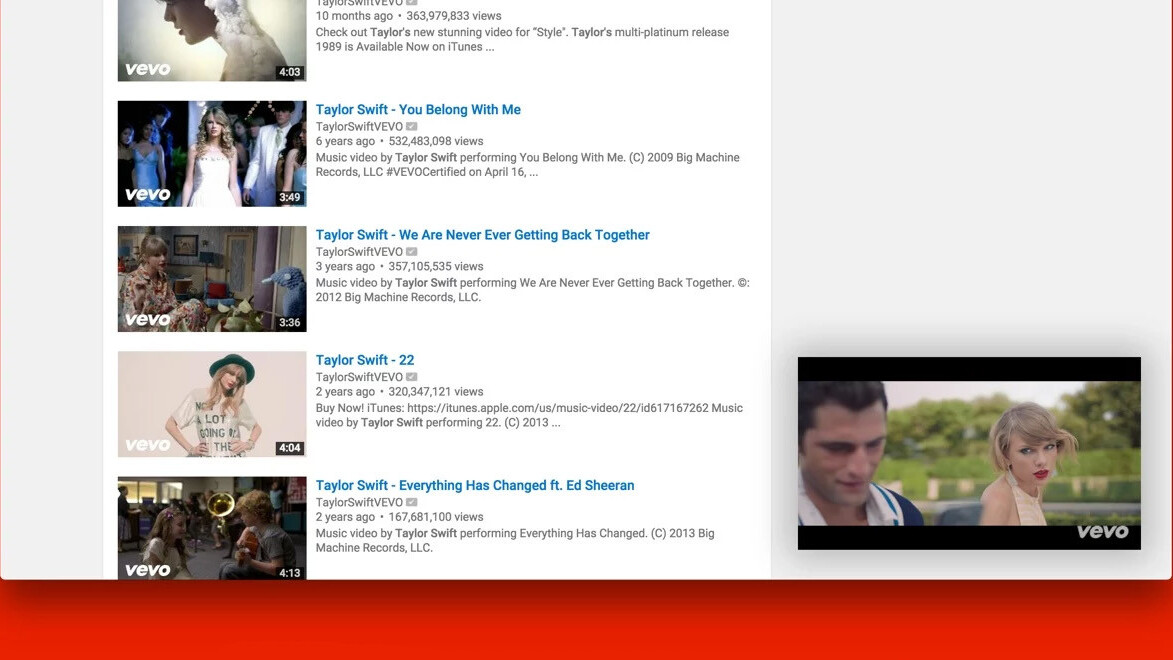Select the We Are Never Ever thumbnail image
The height and width of the screenshot is (660, 1173).
pos(212,278)
